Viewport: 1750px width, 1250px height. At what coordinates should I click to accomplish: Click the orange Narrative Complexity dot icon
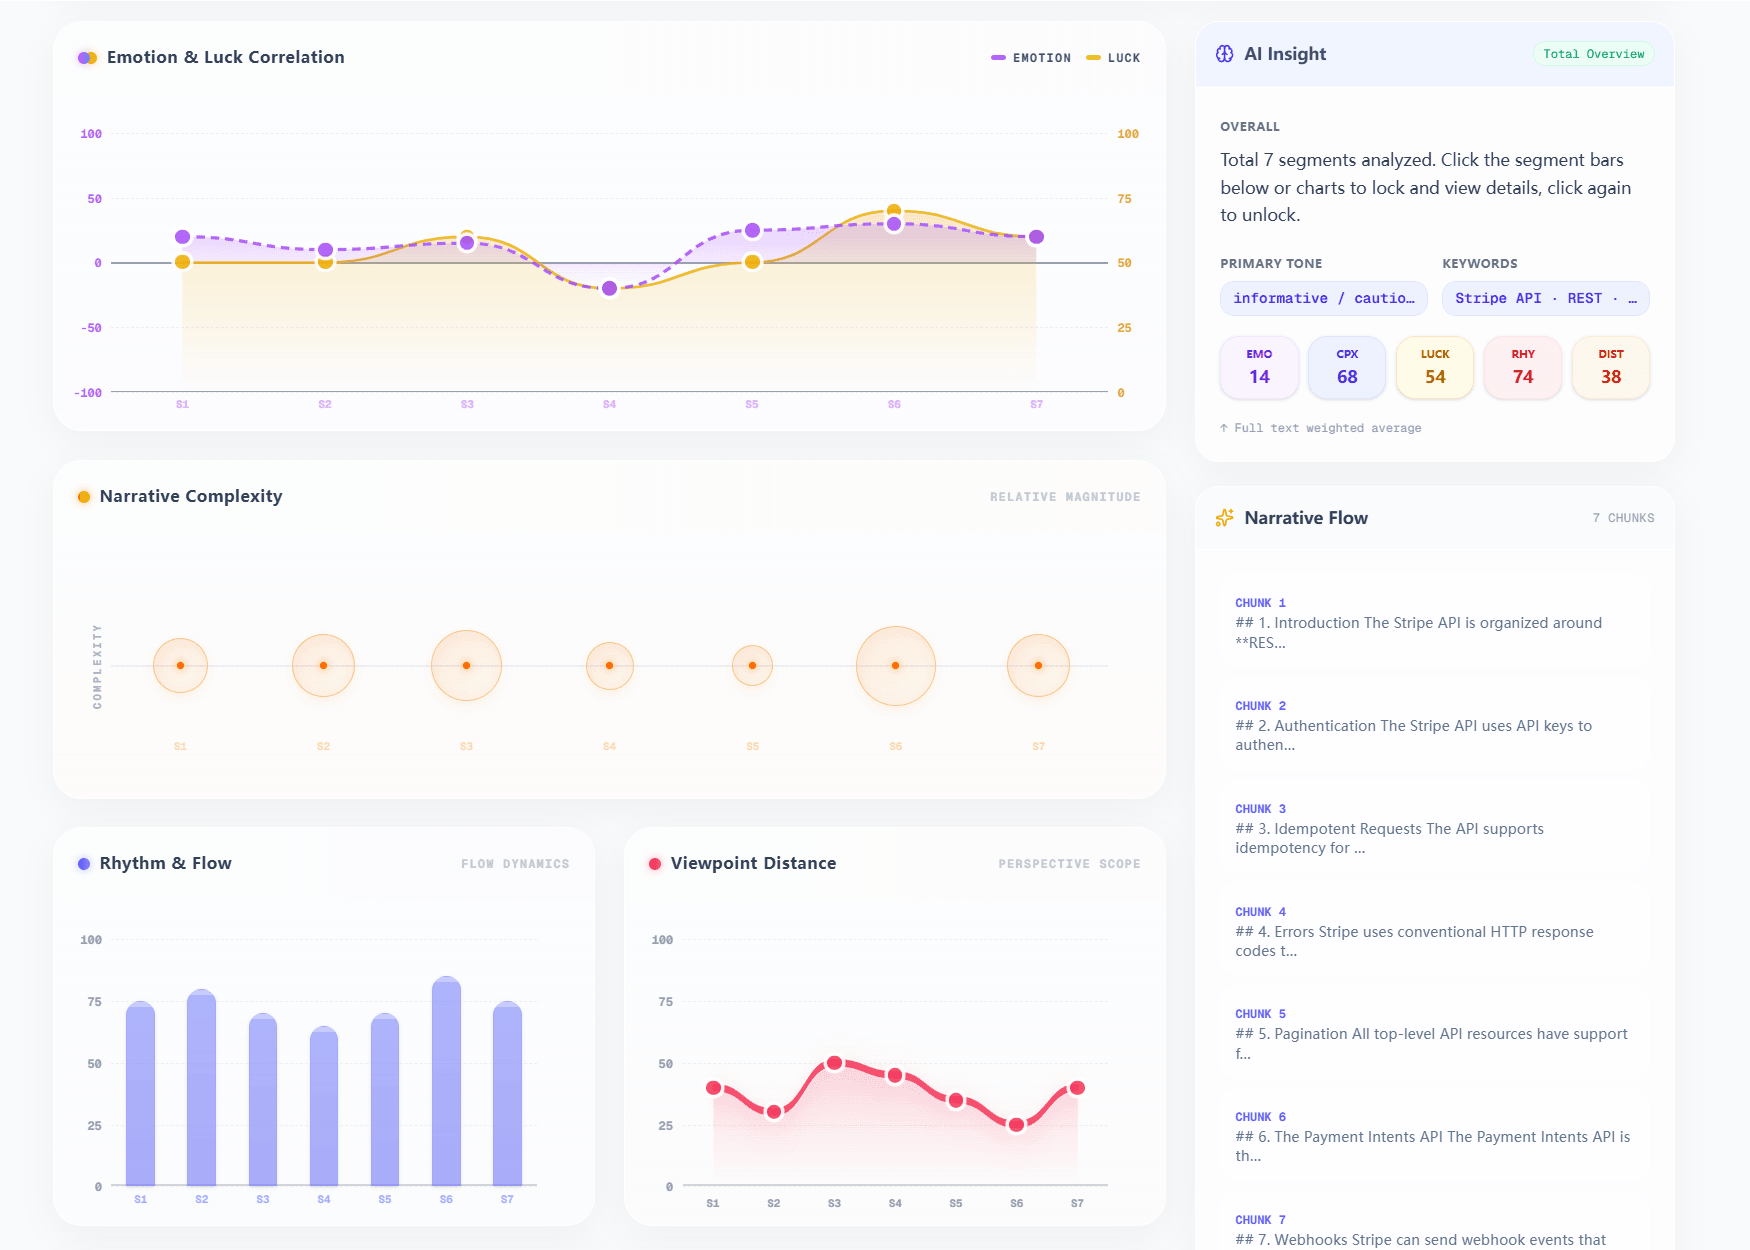pos(84,497)
